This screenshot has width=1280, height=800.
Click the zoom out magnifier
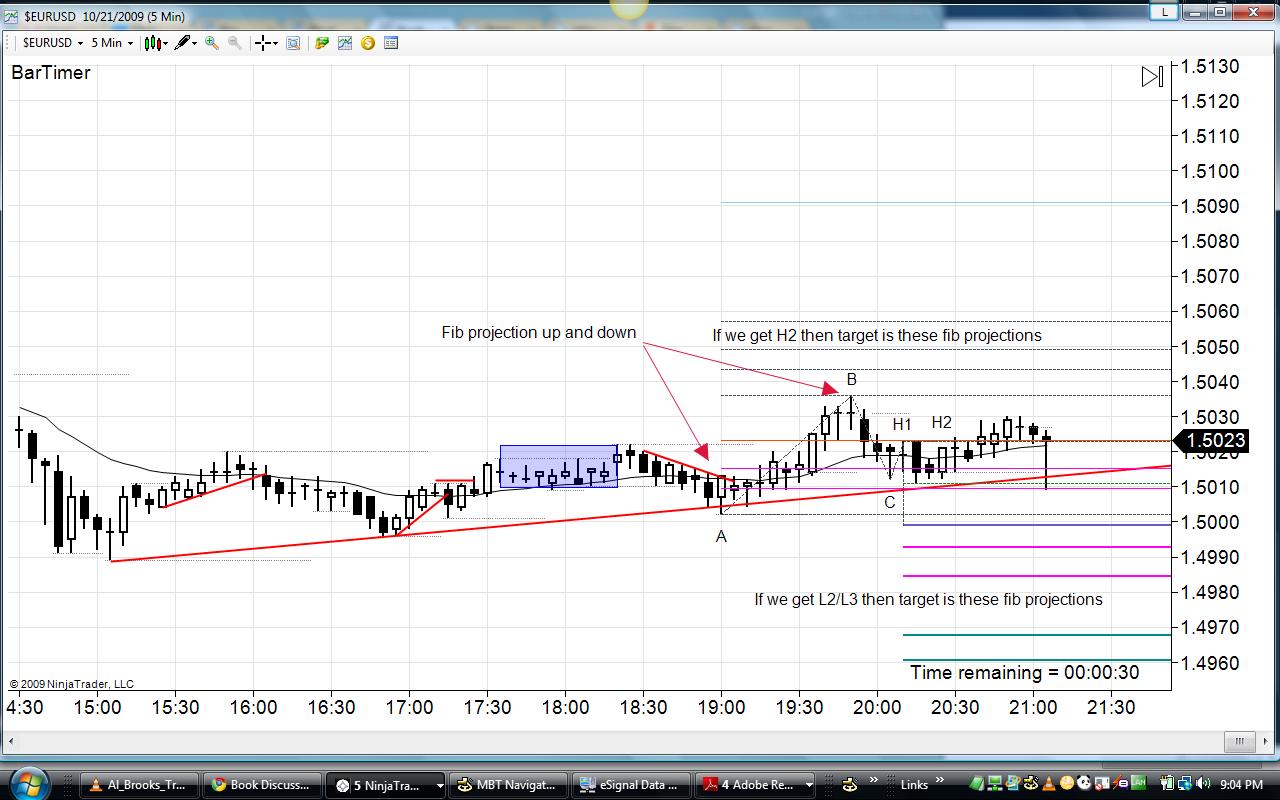(x=234, y=43)
